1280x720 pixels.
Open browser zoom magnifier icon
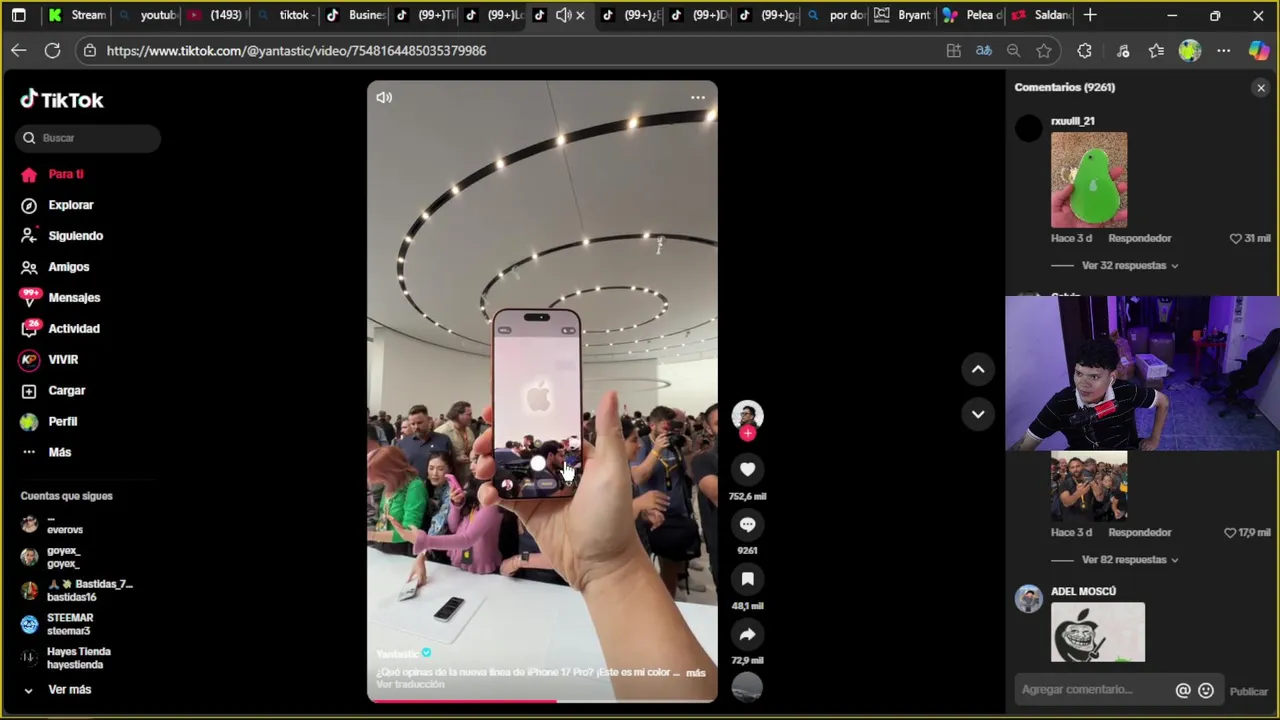(1013, 50)
